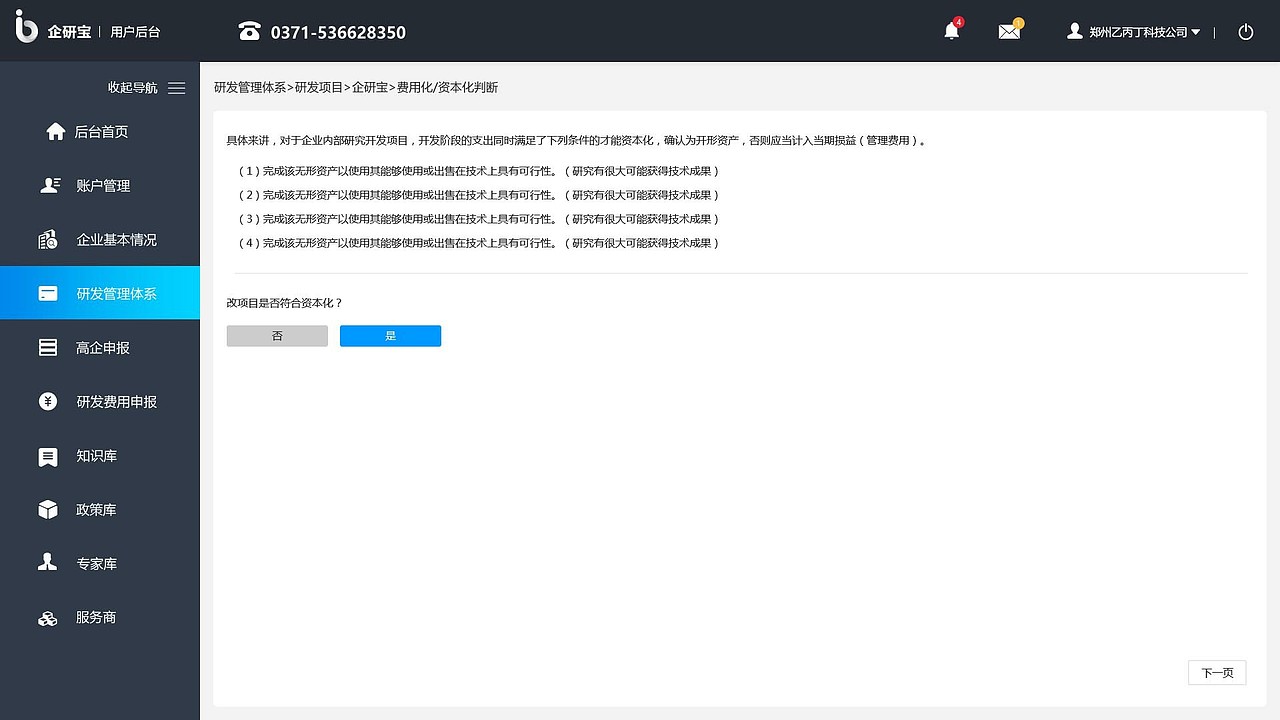Click condition line (3)

coord(478,219)
